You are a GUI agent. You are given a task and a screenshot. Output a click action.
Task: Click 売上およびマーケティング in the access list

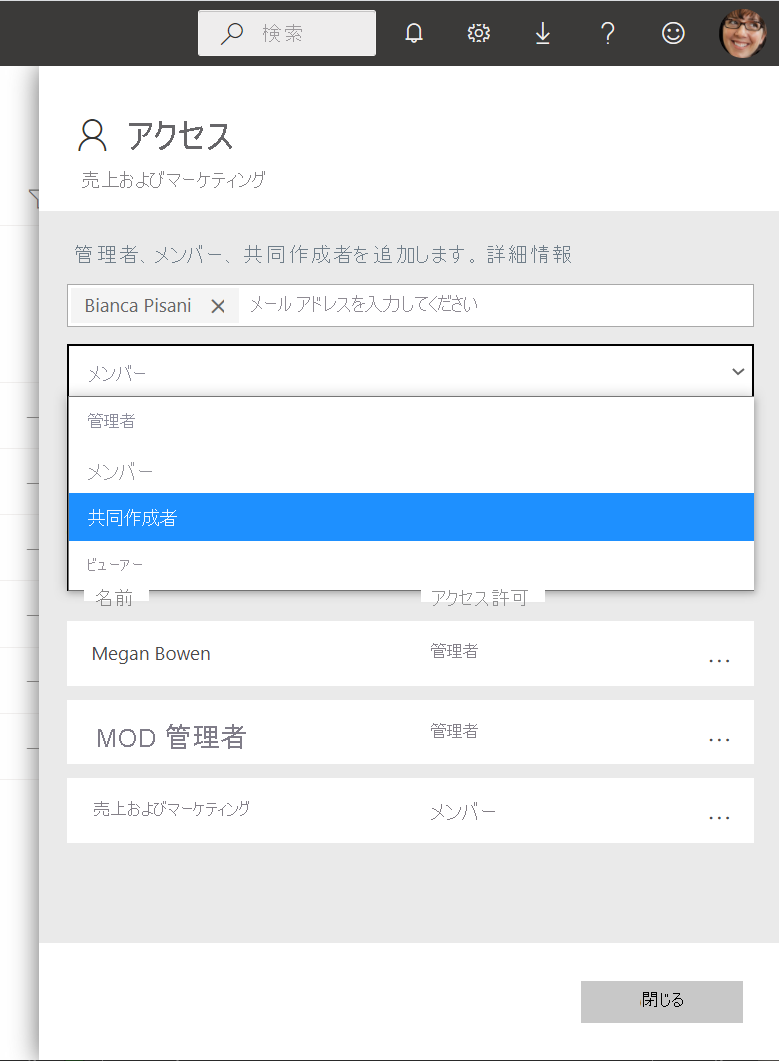tap(171, 808)
